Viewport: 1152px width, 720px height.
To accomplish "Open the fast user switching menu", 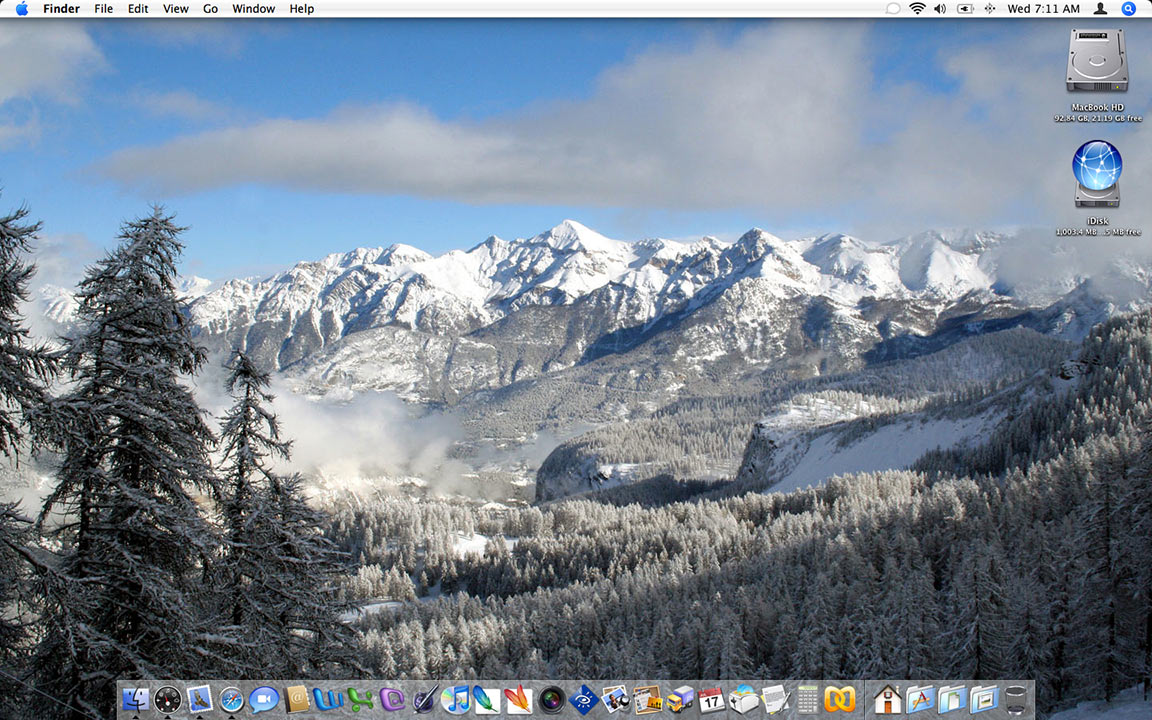I will click(x=1101, y=9).
